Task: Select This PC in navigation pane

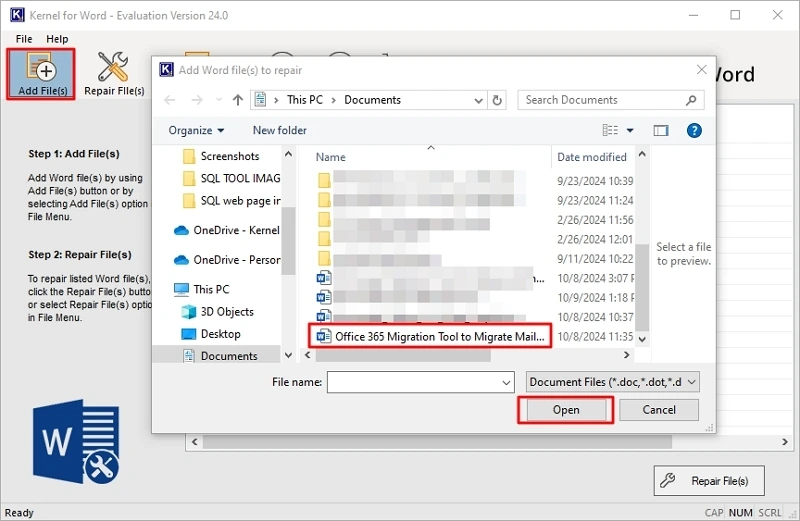Action: (202, 289)
